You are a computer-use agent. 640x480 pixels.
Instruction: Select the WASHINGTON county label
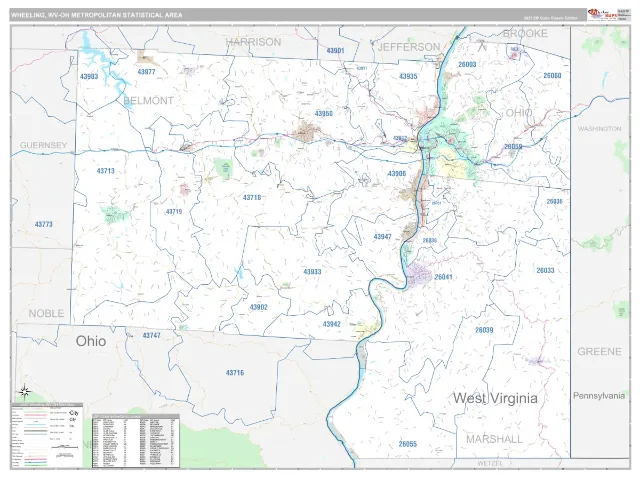[x=599, y=129]
